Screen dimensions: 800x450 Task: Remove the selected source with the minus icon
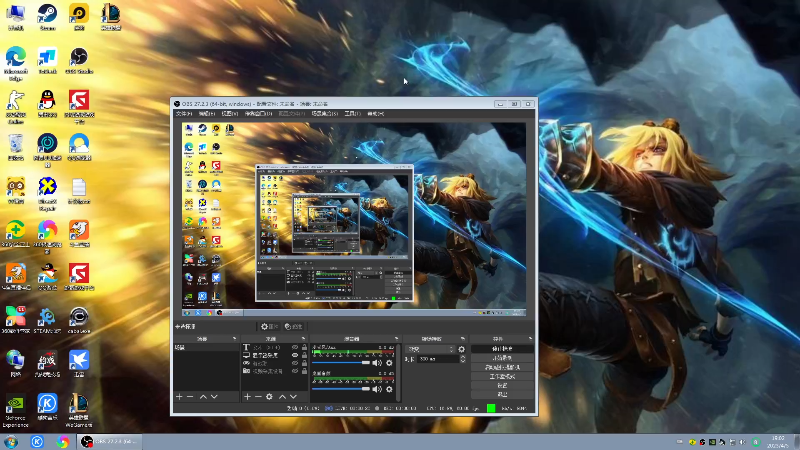(258, 396)
